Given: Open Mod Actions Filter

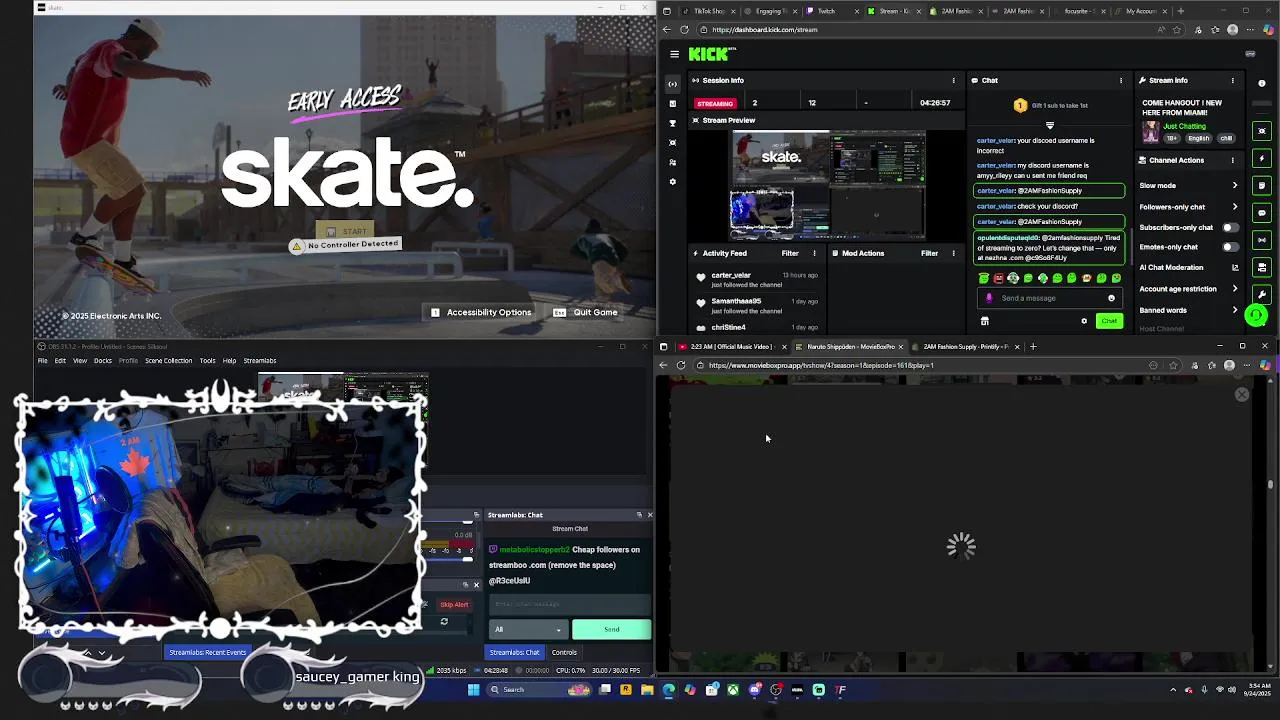Looking at the screenshot, I should coord(929,253).
